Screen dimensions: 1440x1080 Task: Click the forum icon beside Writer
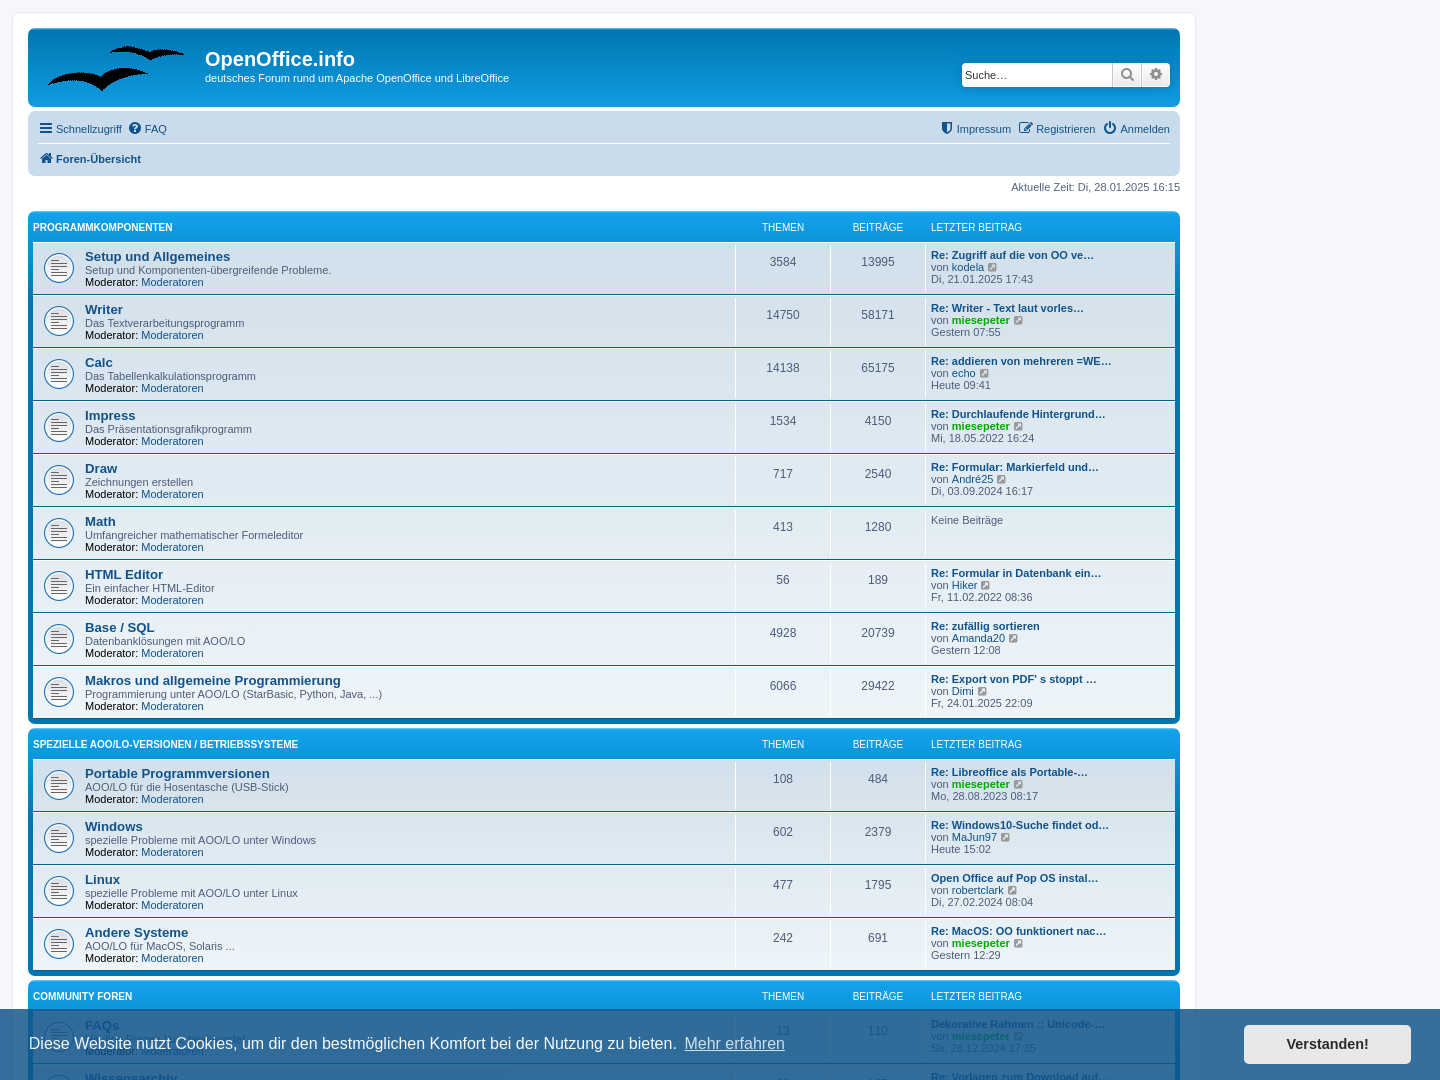(x=59, y=321)
